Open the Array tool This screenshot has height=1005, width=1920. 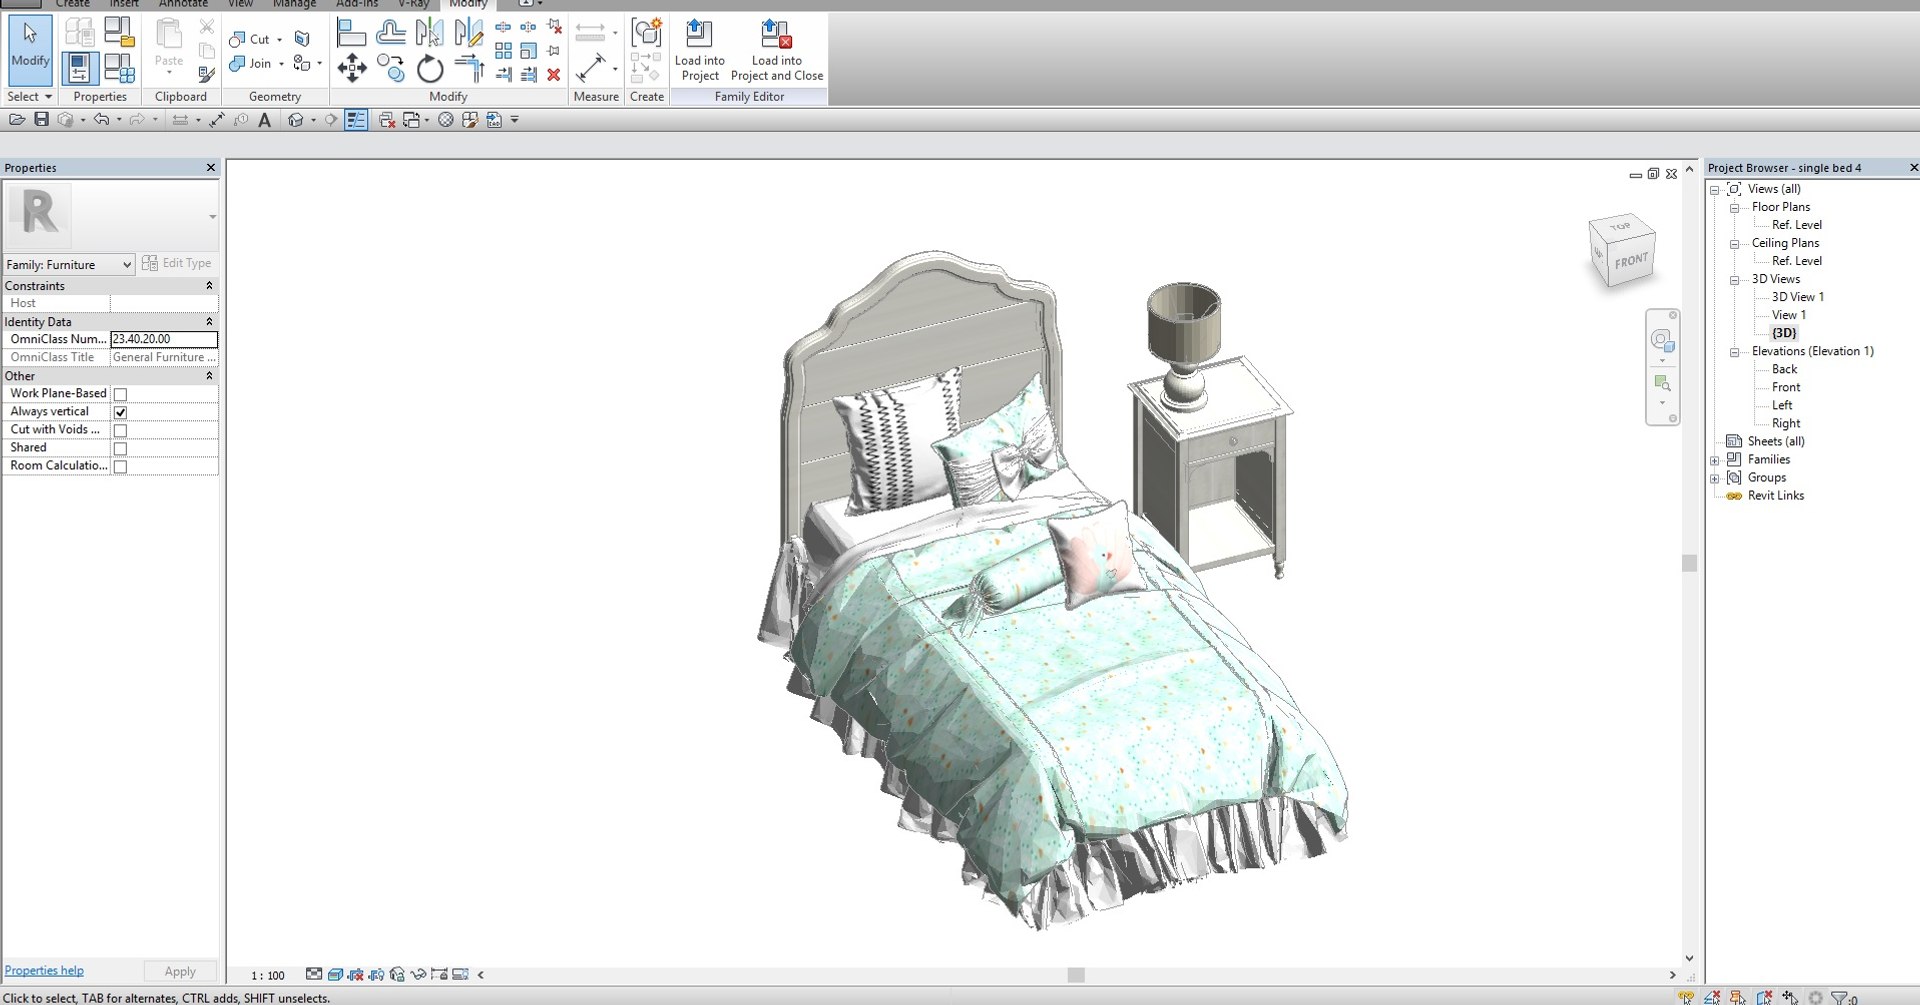503,50
